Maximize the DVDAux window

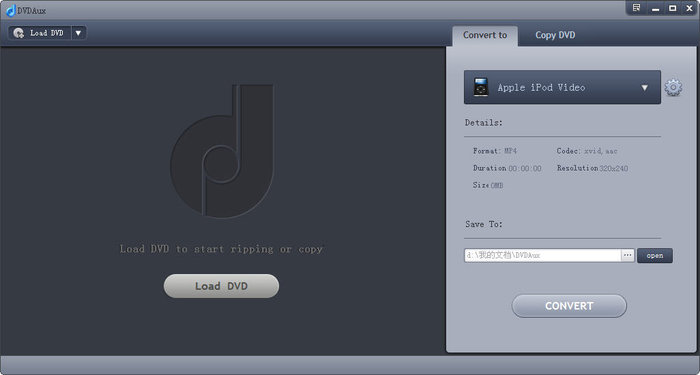[672, 8]
